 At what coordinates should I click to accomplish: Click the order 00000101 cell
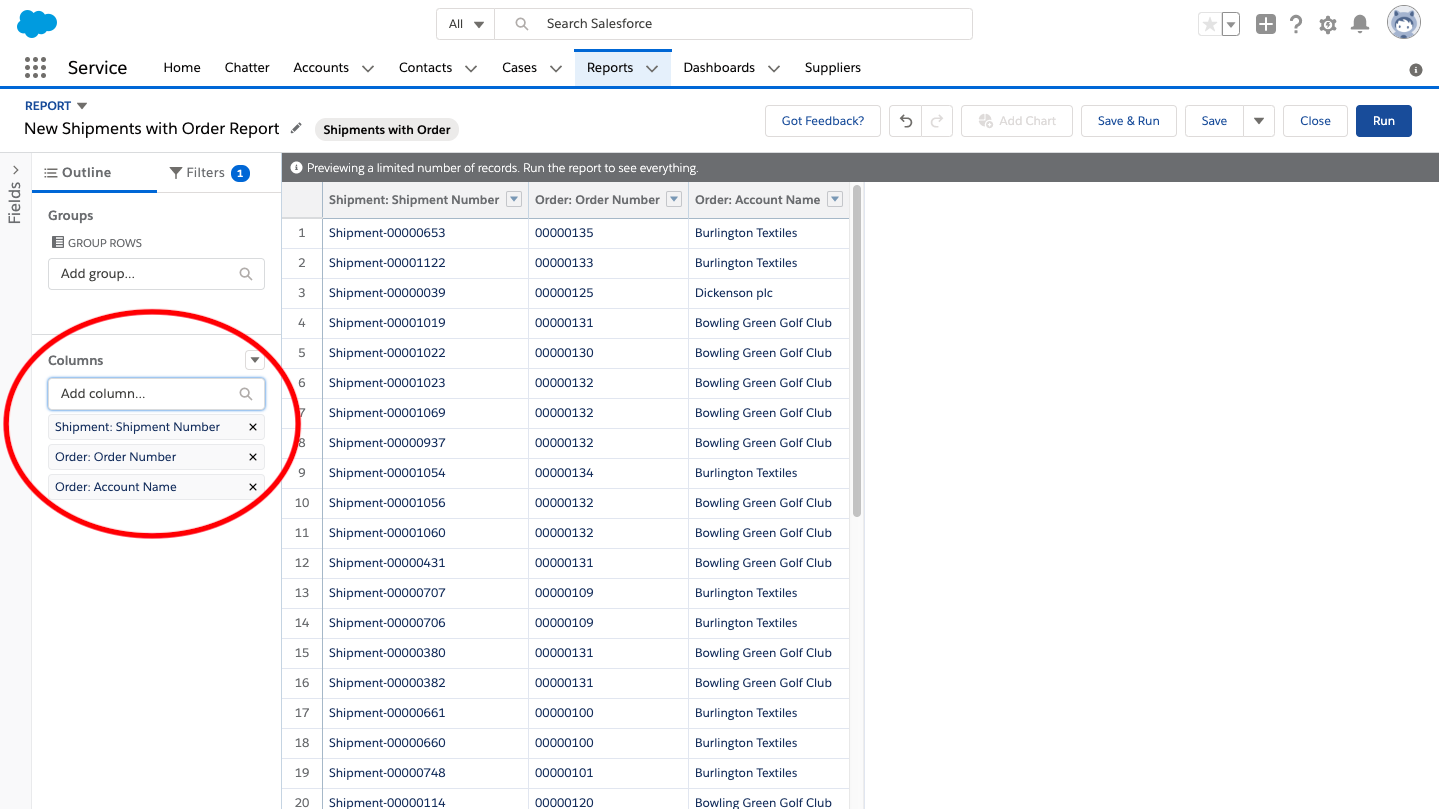click(609, 773)
